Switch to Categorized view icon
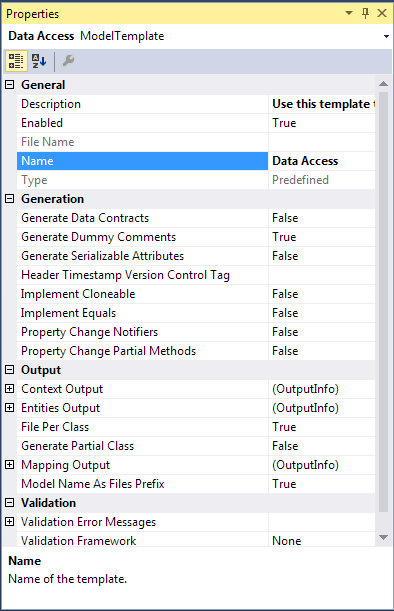Viewport: 394px width, 611px height. (x=16, y=61)
